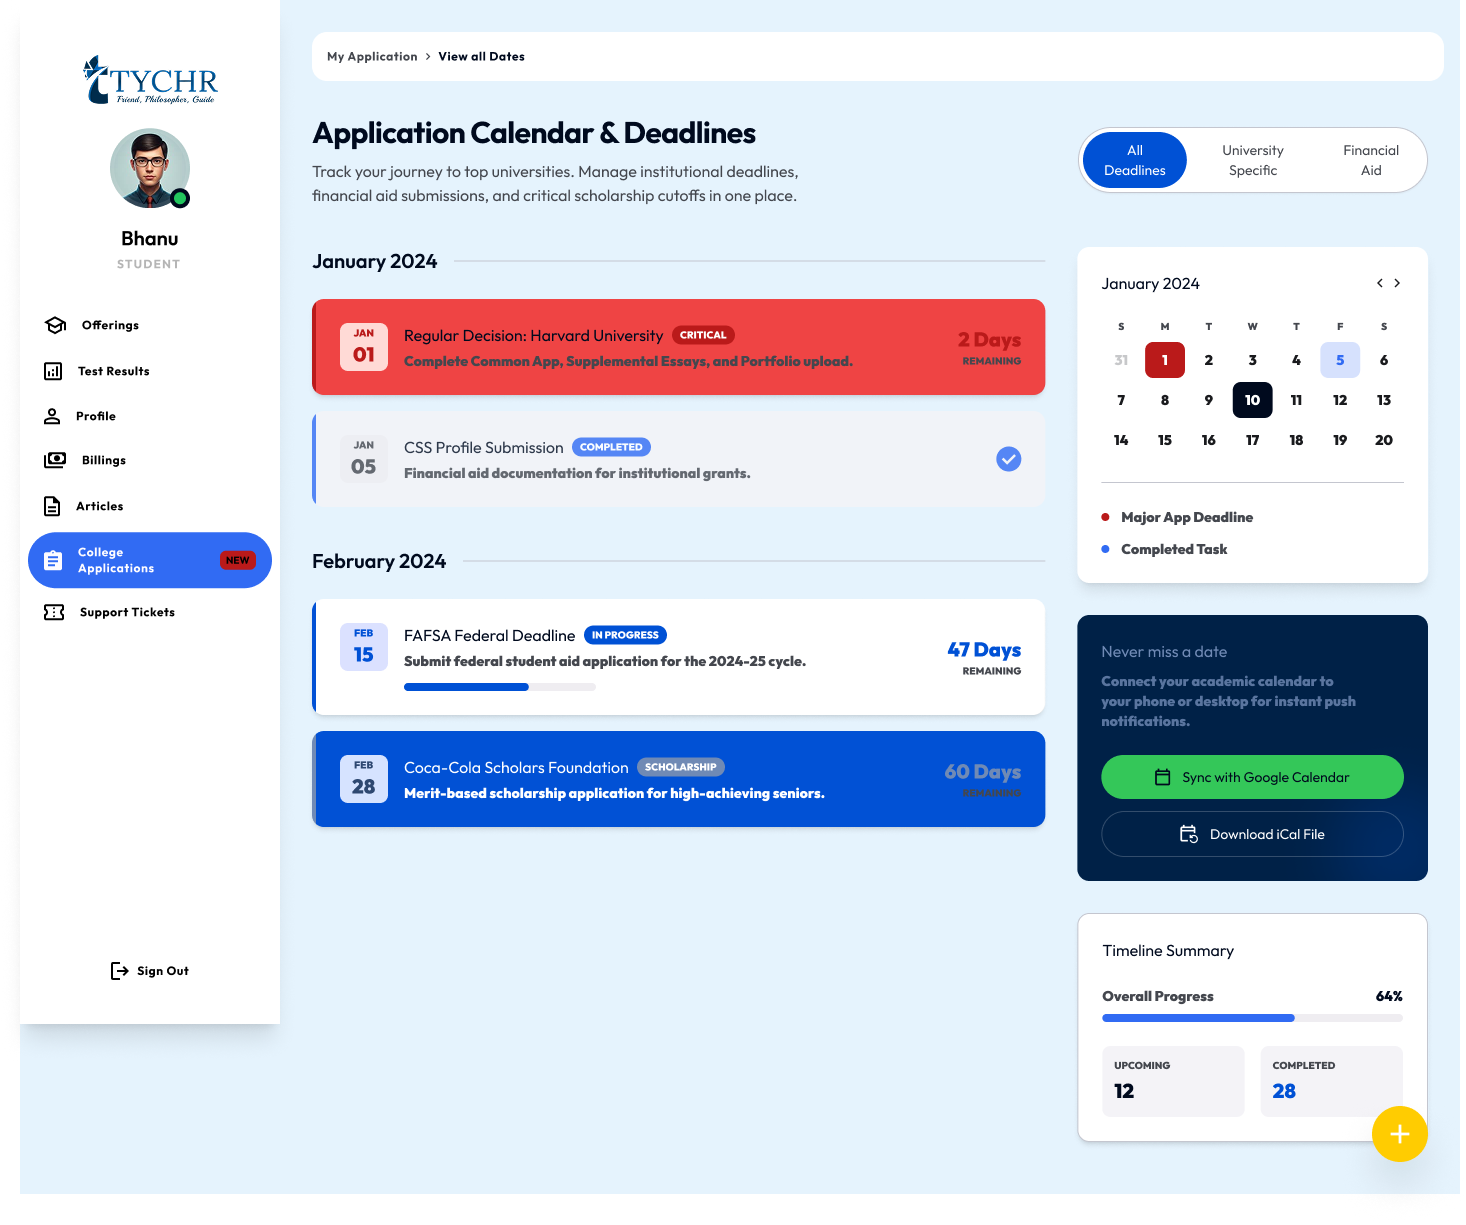Click the CSS Profile Submission title
This screenshot has width=1466, height=1225.
click(x=484, y=448)
